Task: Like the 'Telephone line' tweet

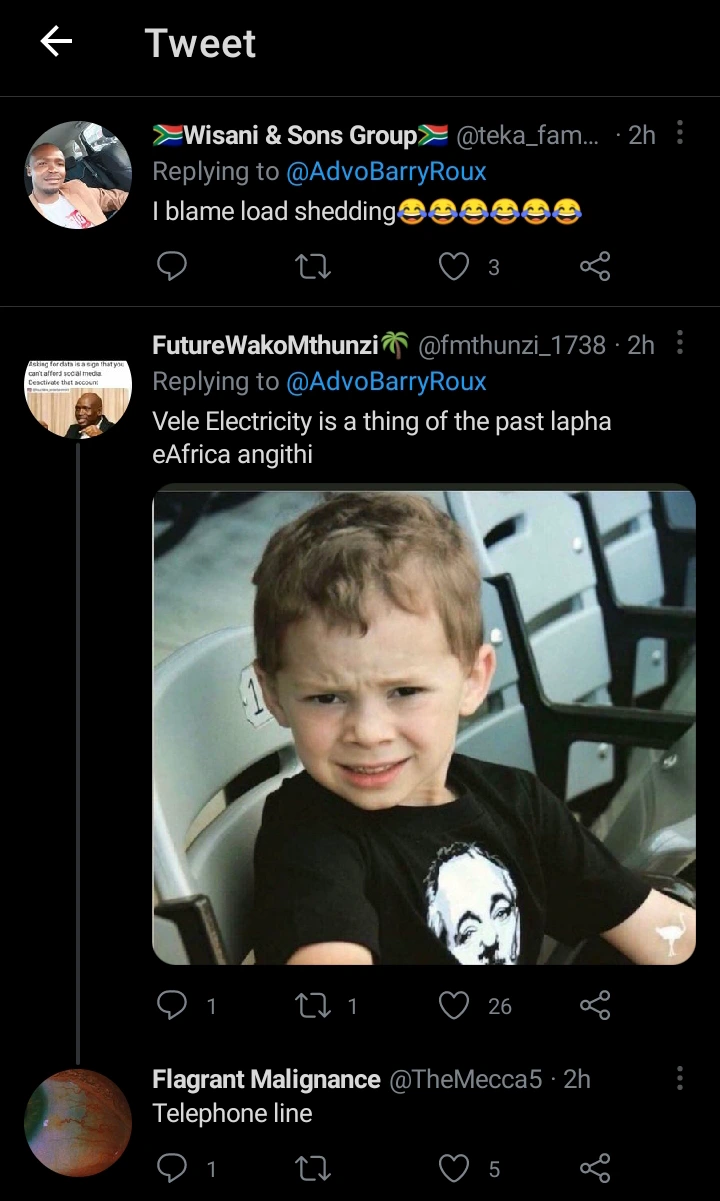Action: click(x=455, y=1168)
